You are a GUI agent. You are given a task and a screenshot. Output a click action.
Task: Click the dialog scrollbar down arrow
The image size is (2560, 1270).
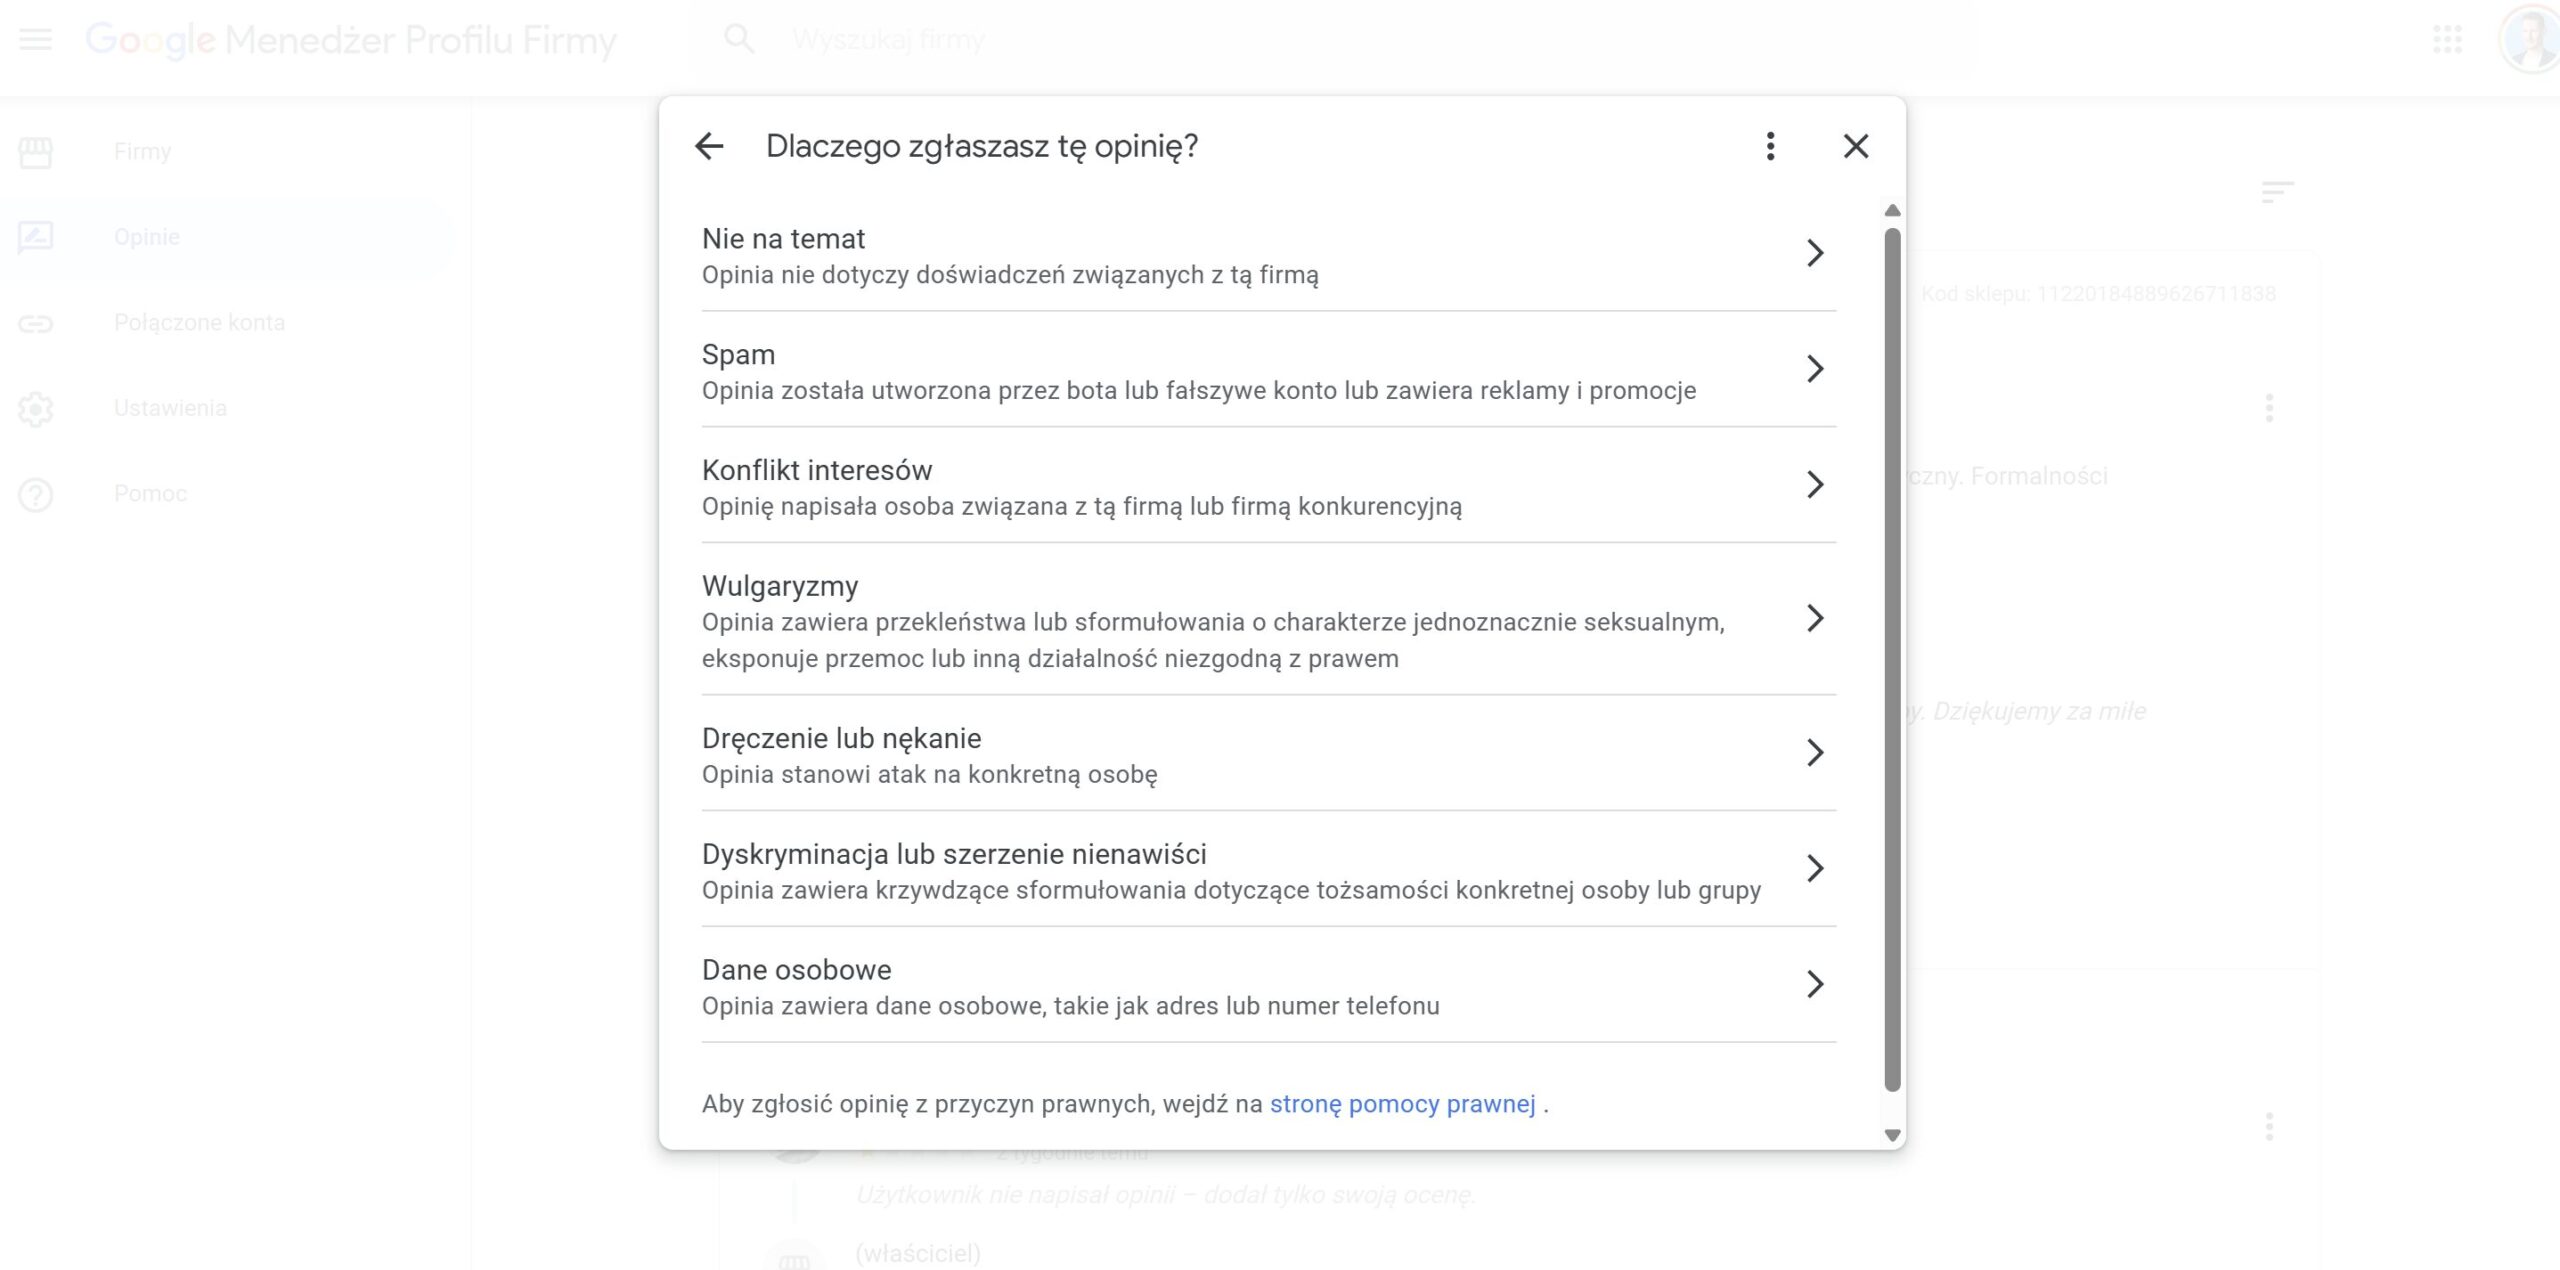pyautogui.click(x=1892, y=1135)
